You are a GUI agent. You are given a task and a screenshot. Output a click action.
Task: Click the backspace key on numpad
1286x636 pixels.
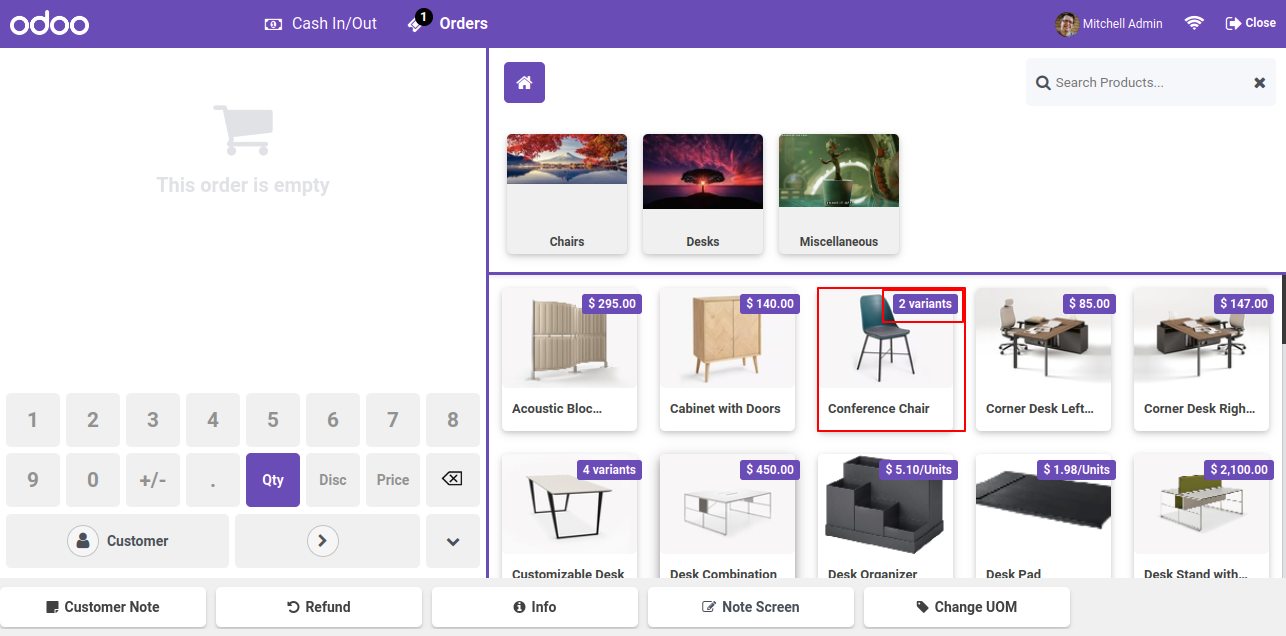coord(453,480)
